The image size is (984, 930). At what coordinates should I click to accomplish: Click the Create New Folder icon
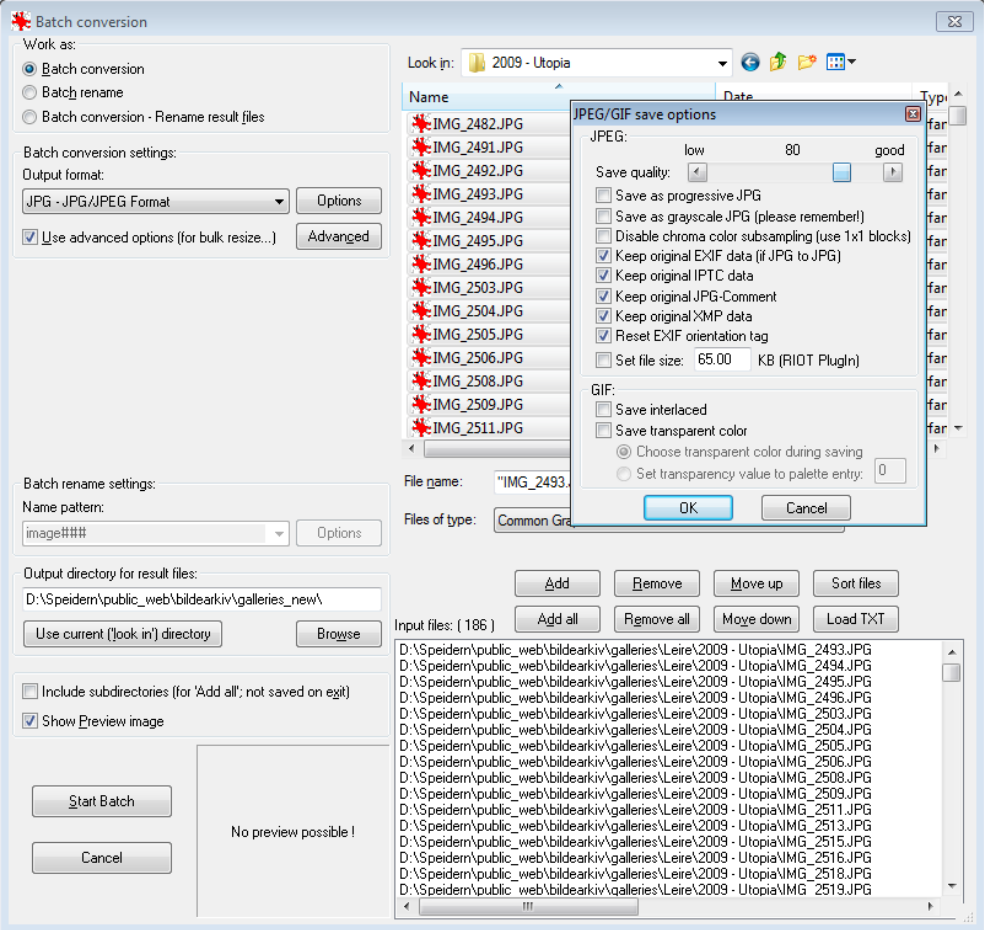point(807,63)
